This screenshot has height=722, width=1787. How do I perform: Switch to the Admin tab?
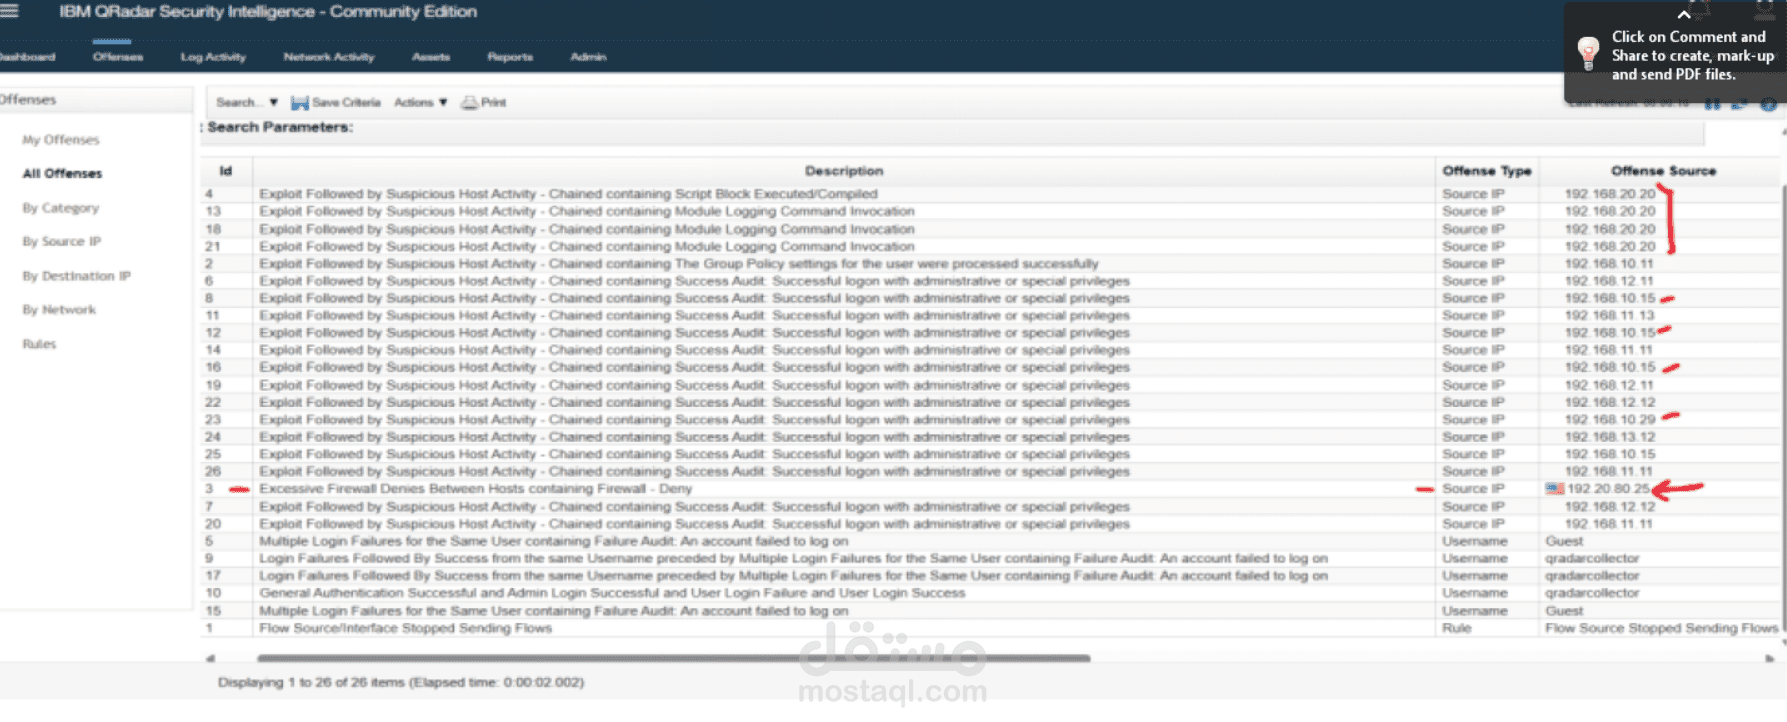pos(588,57)
